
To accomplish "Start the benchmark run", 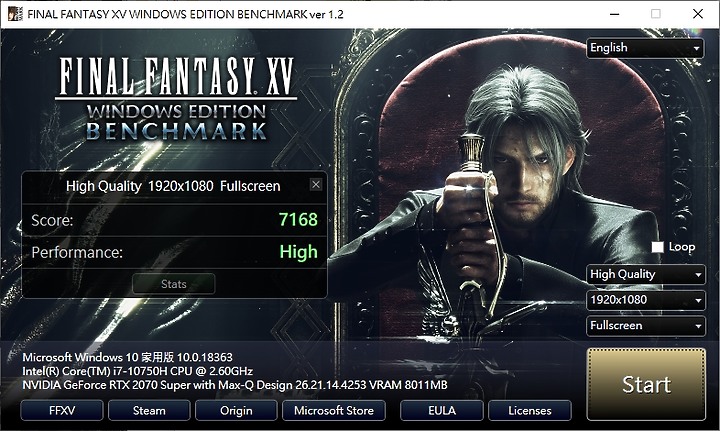I will tap(646, 384).
